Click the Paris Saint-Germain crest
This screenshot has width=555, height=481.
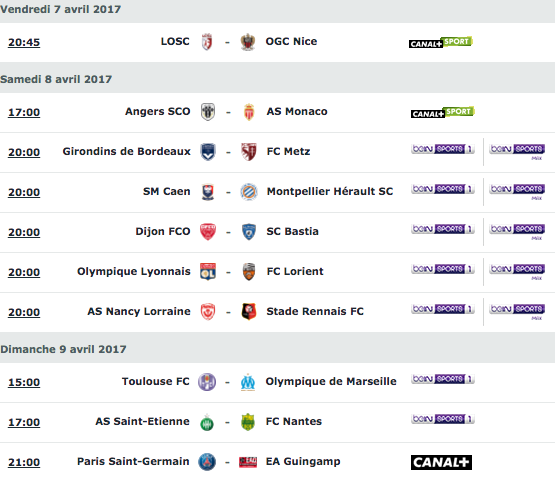pos(207,462)
